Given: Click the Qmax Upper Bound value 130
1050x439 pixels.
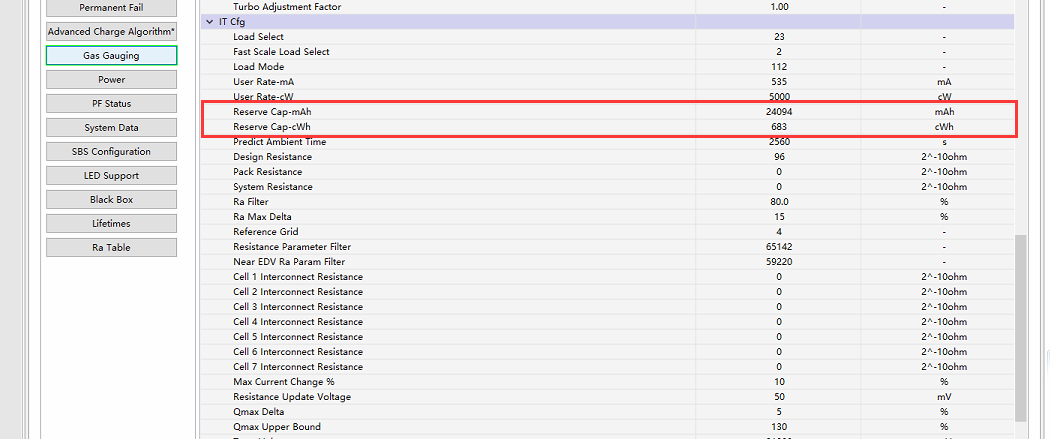Looking at the screenshot, I should (778, 426).
